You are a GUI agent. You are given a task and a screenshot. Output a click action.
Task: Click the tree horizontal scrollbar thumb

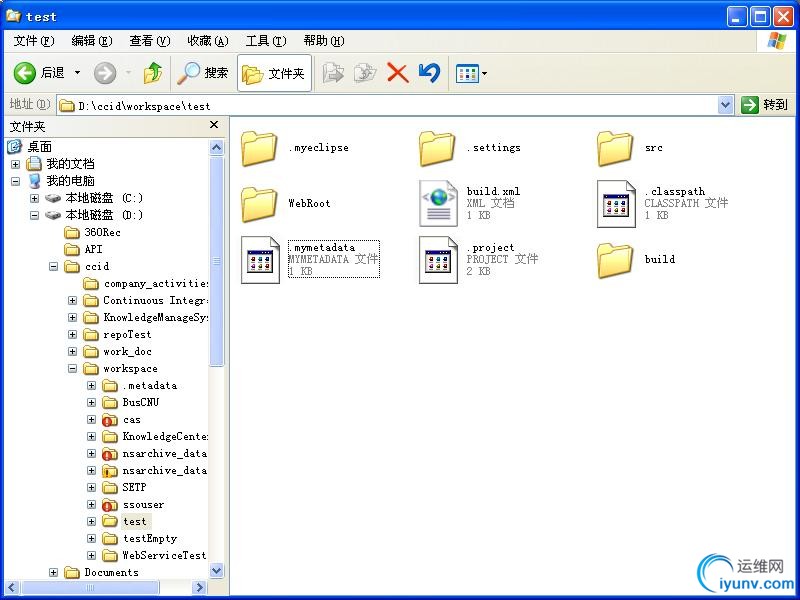click(x=90, y=588)
